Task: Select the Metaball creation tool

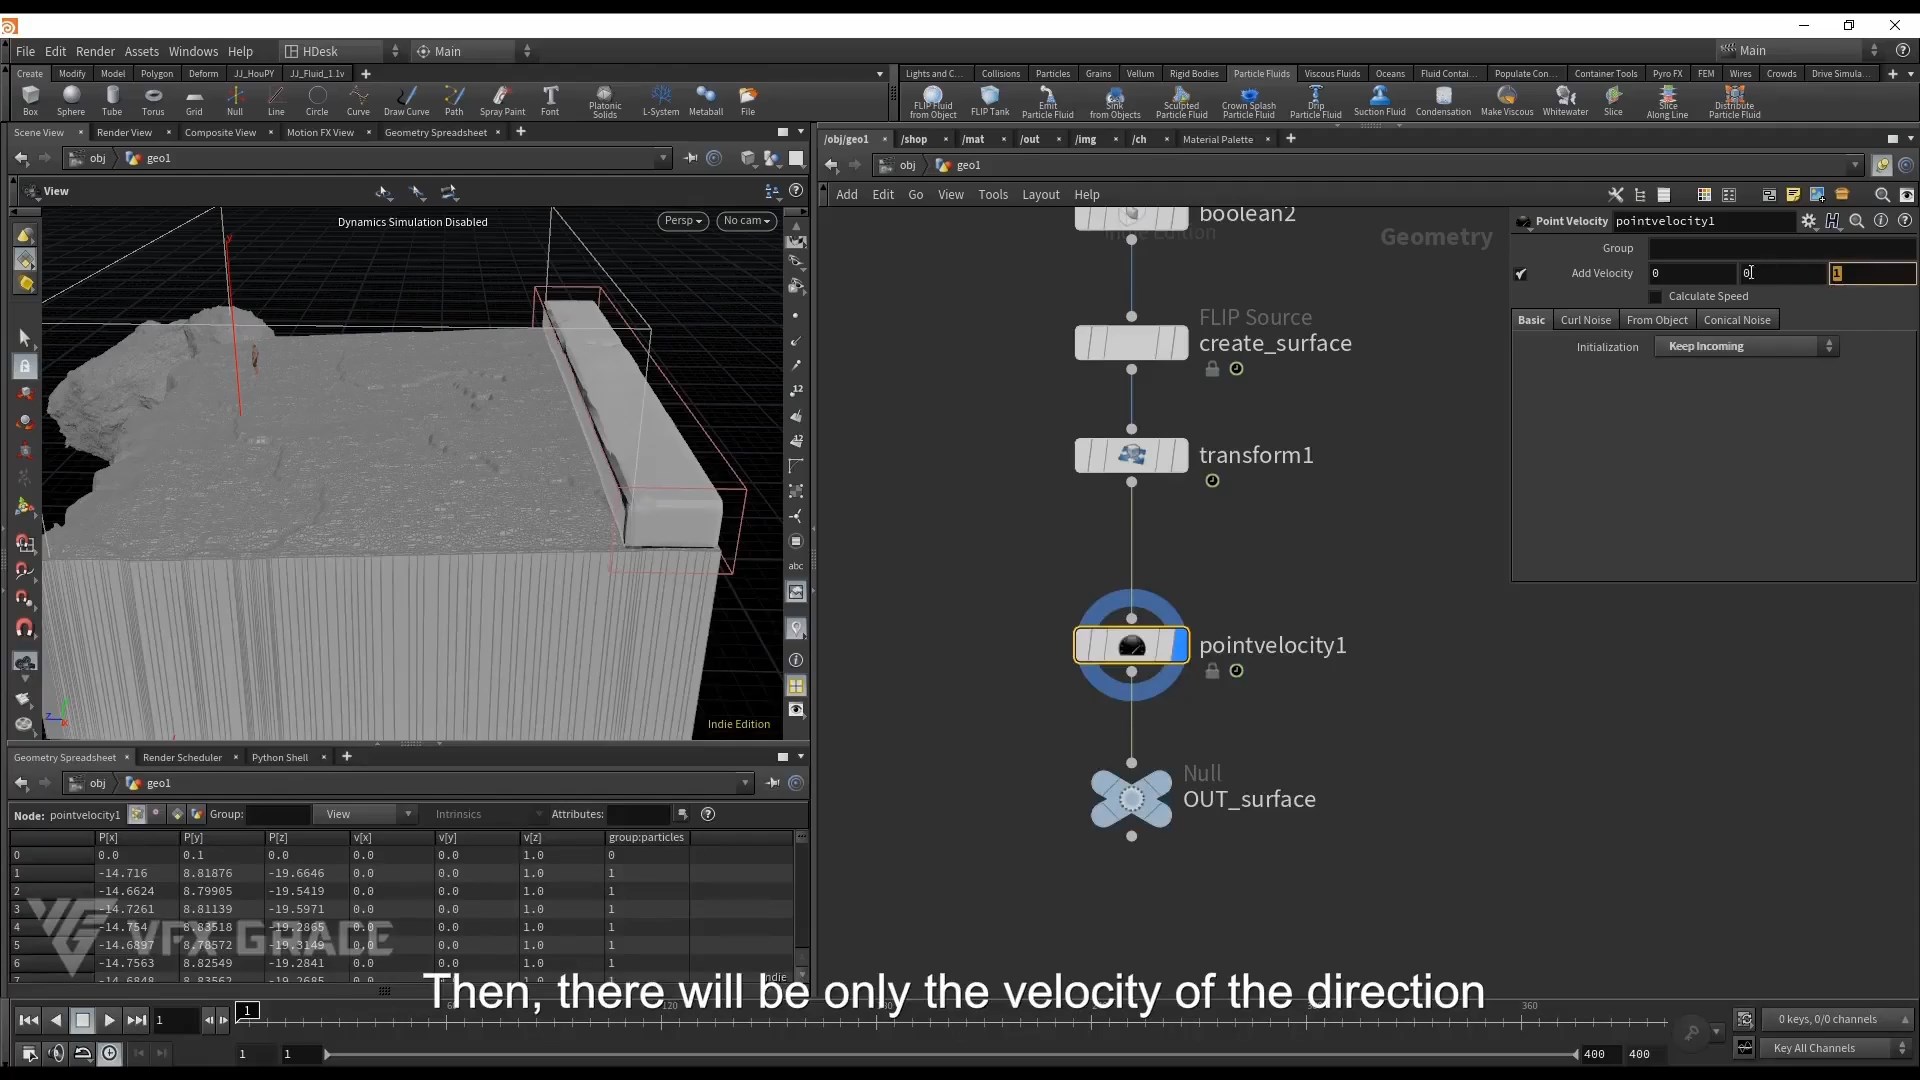Action: pos(707,100)
